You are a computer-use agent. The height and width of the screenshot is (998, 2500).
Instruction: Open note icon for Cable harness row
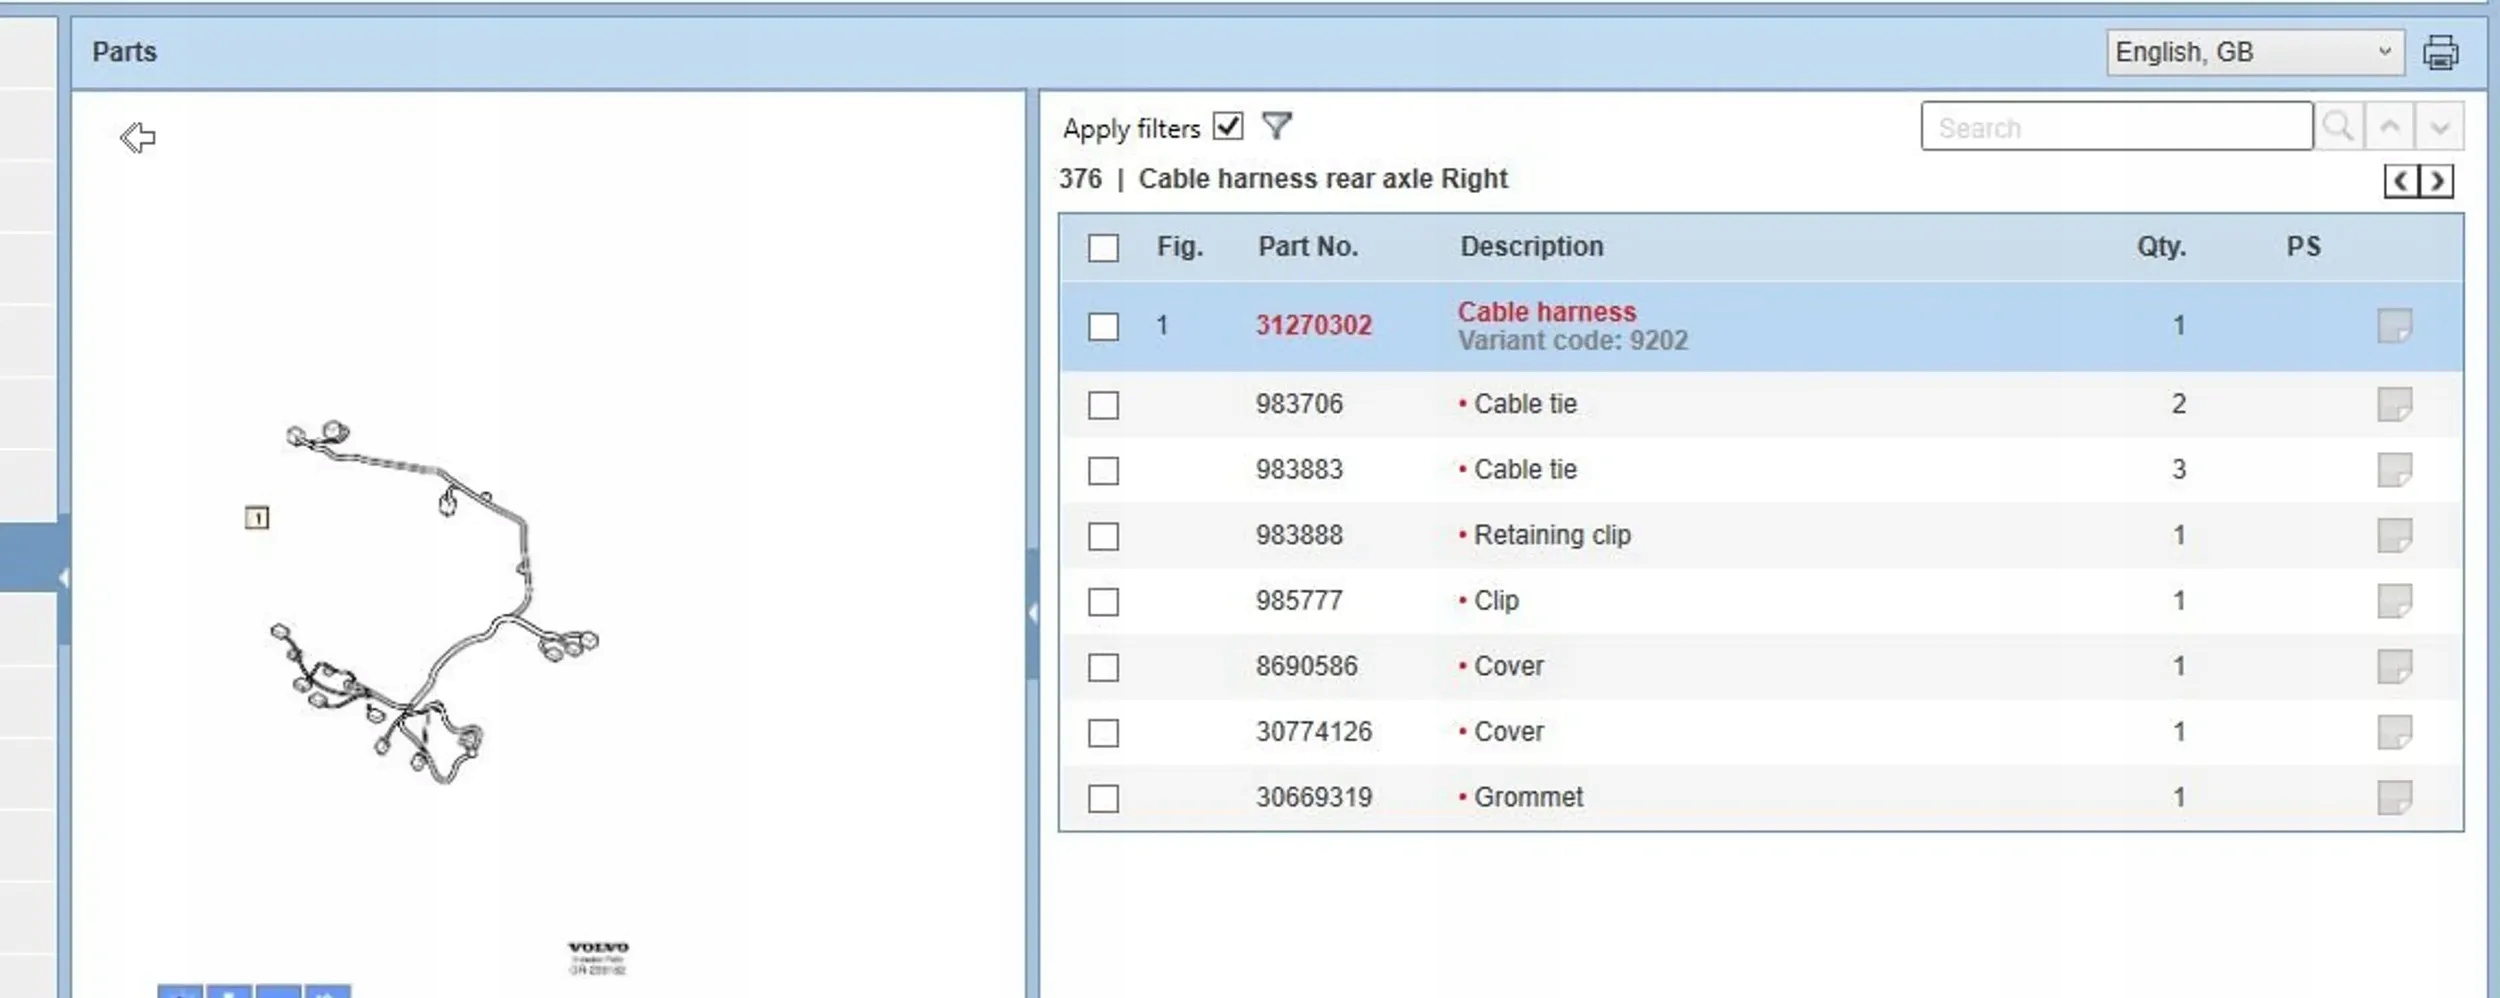click(2394, 326)
